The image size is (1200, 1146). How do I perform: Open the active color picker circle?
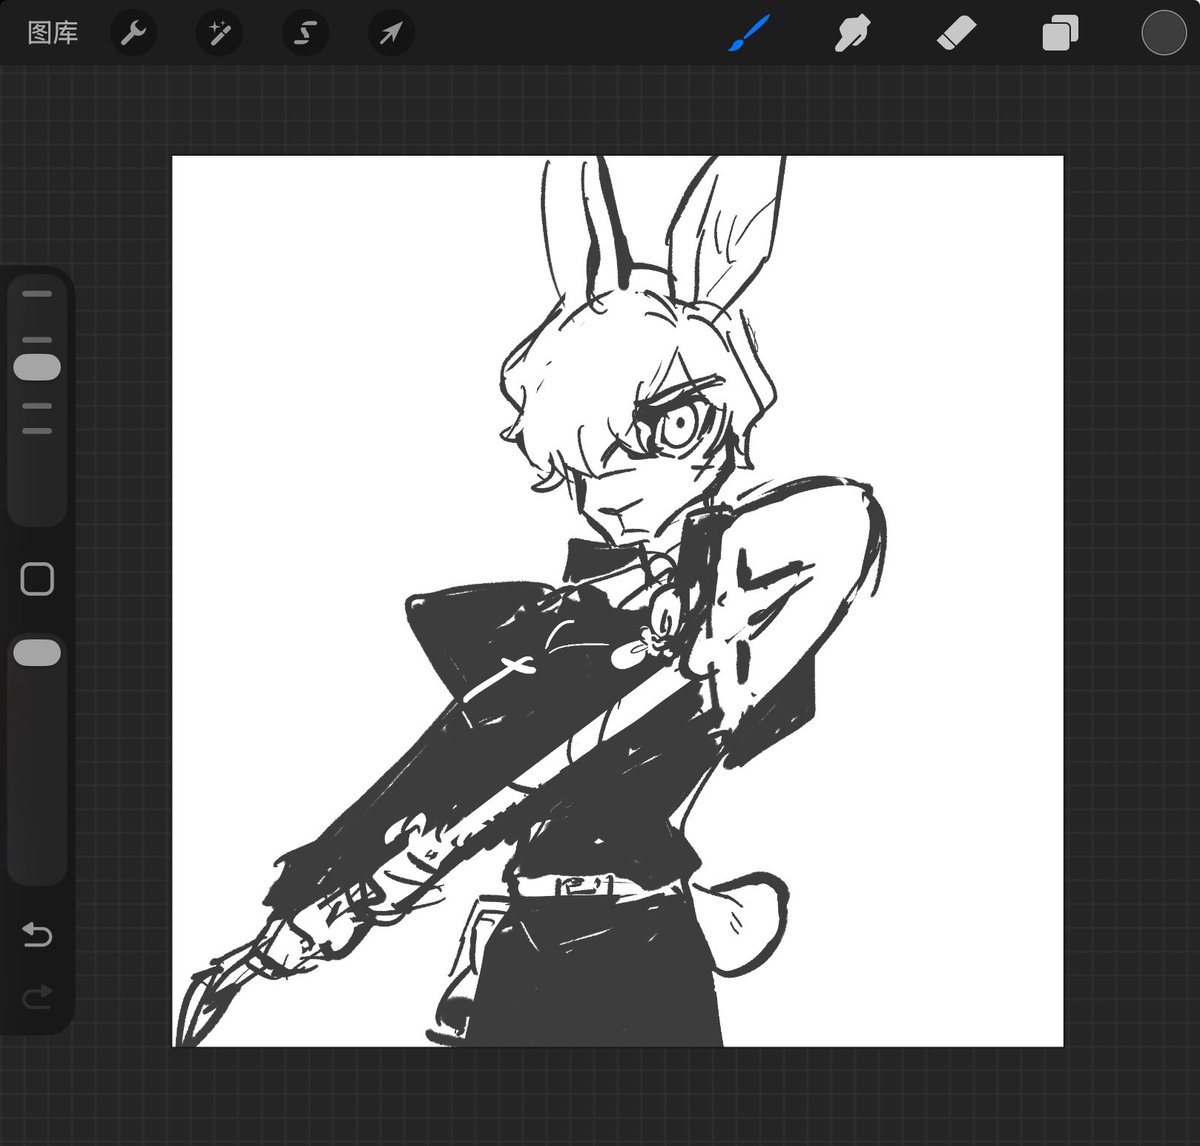pyautogui.click(x=1164, y=33)
